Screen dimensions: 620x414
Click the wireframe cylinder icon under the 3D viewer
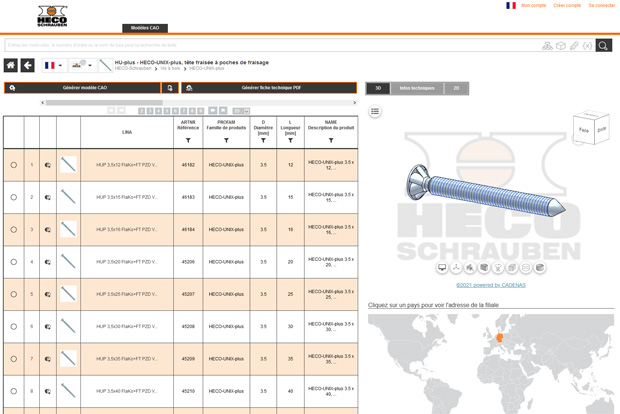pyautogui.click(x=526, y=268)
